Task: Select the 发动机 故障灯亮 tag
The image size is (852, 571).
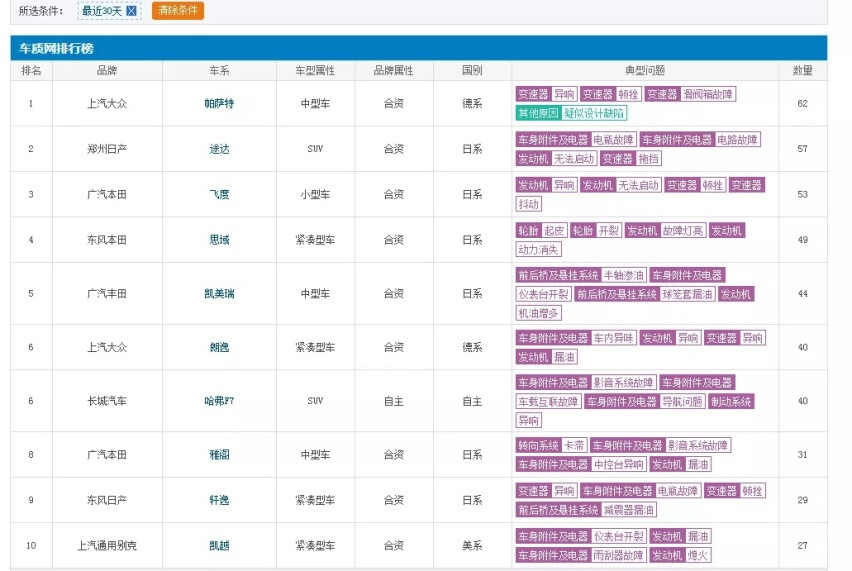Action: coord(665,230)
